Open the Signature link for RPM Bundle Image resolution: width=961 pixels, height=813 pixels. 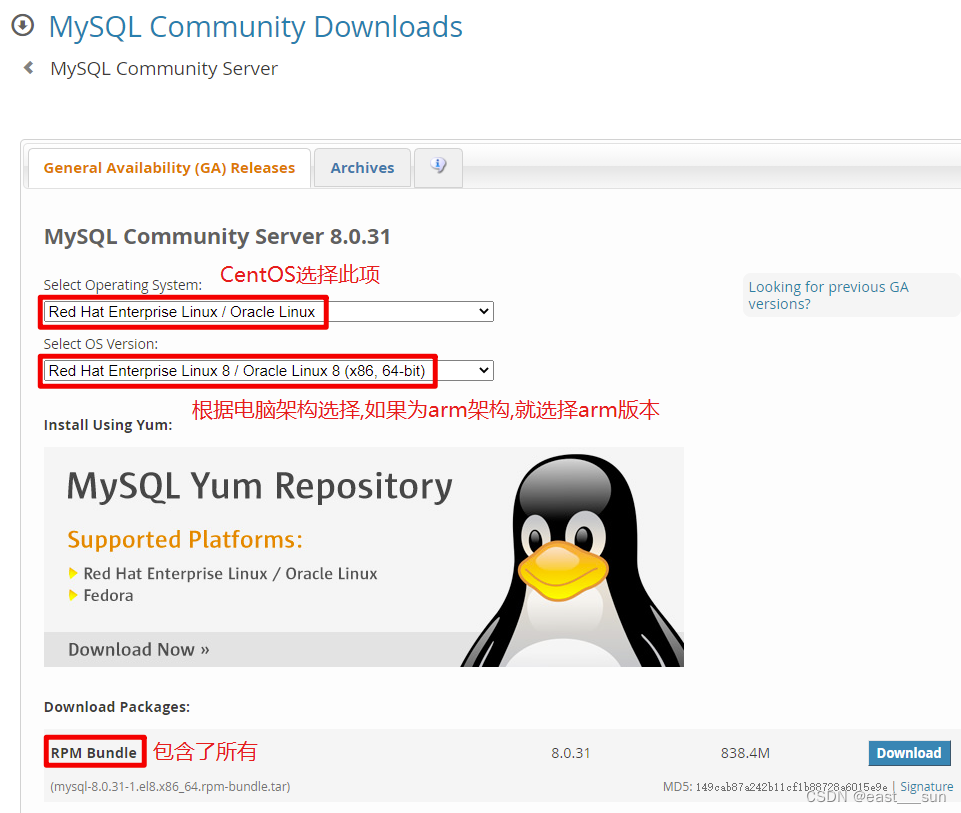926,787
